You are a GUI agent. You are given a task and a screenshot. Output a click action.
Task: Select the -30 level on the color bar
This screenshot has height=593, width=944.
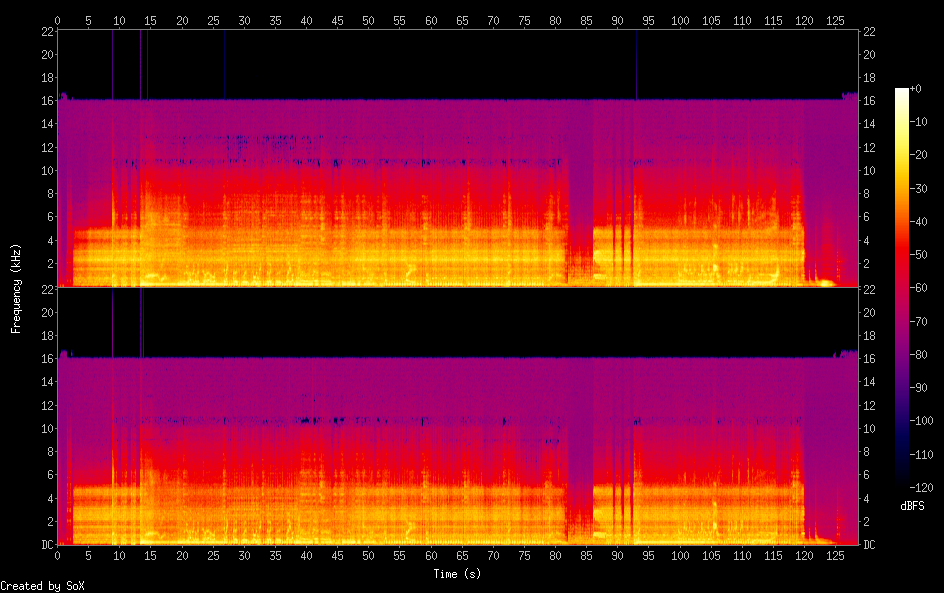[x=902, y=189]
